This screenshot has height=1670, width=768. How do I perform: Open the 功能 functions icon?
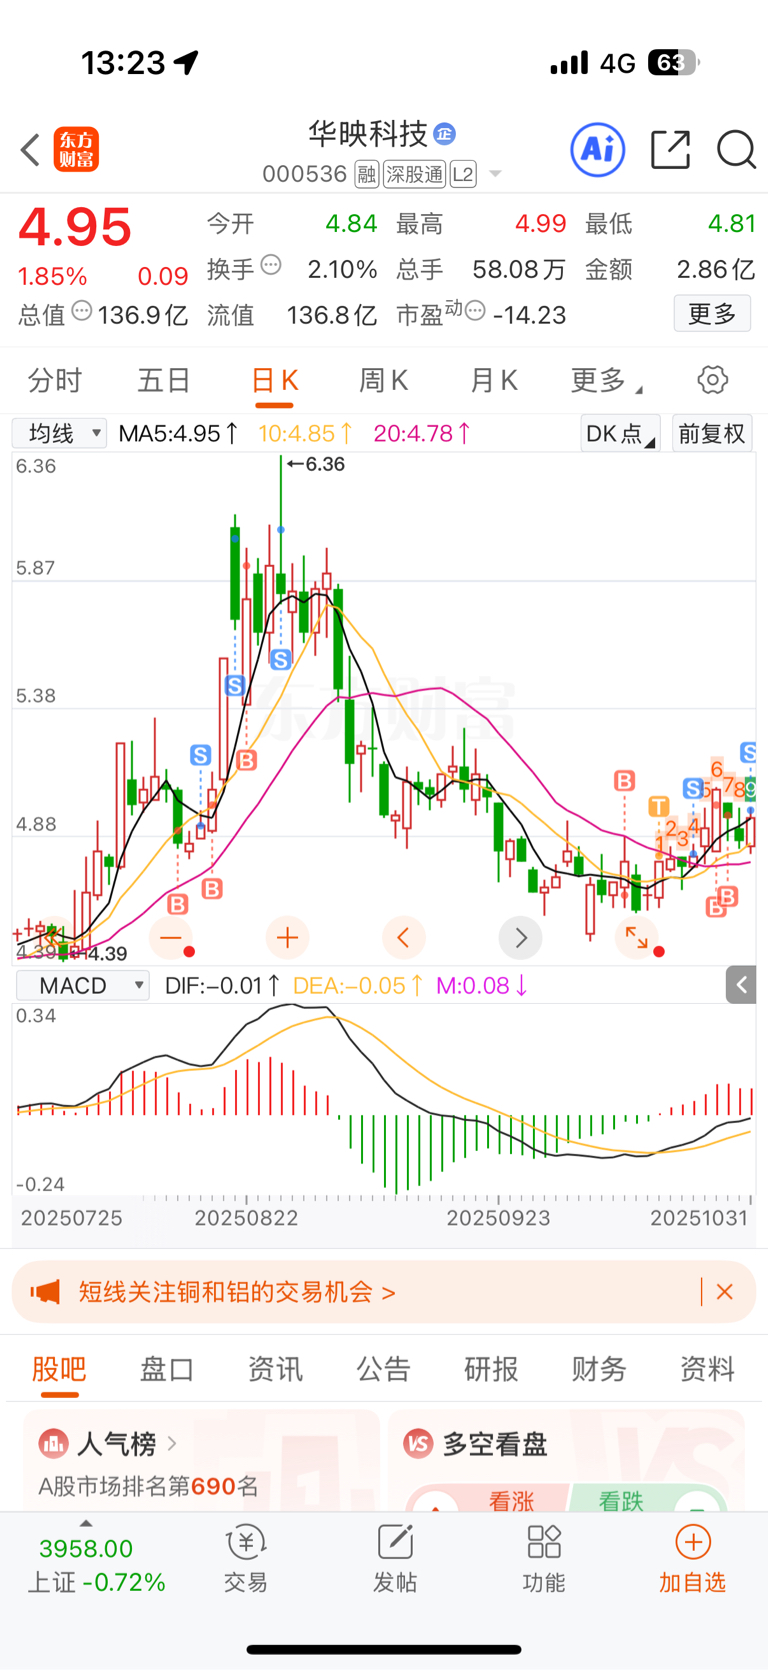pos(544,1558)
